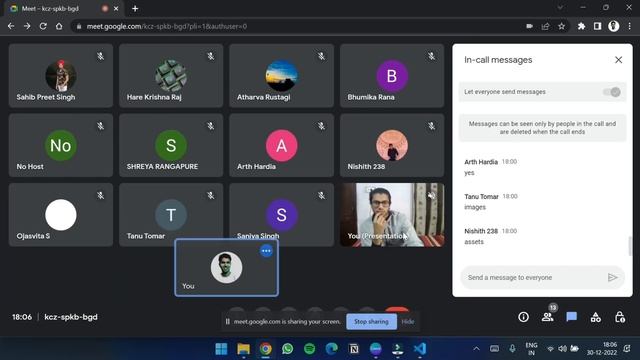Click SHREYA RANGAPURE's S avatar

click(171, 145)
